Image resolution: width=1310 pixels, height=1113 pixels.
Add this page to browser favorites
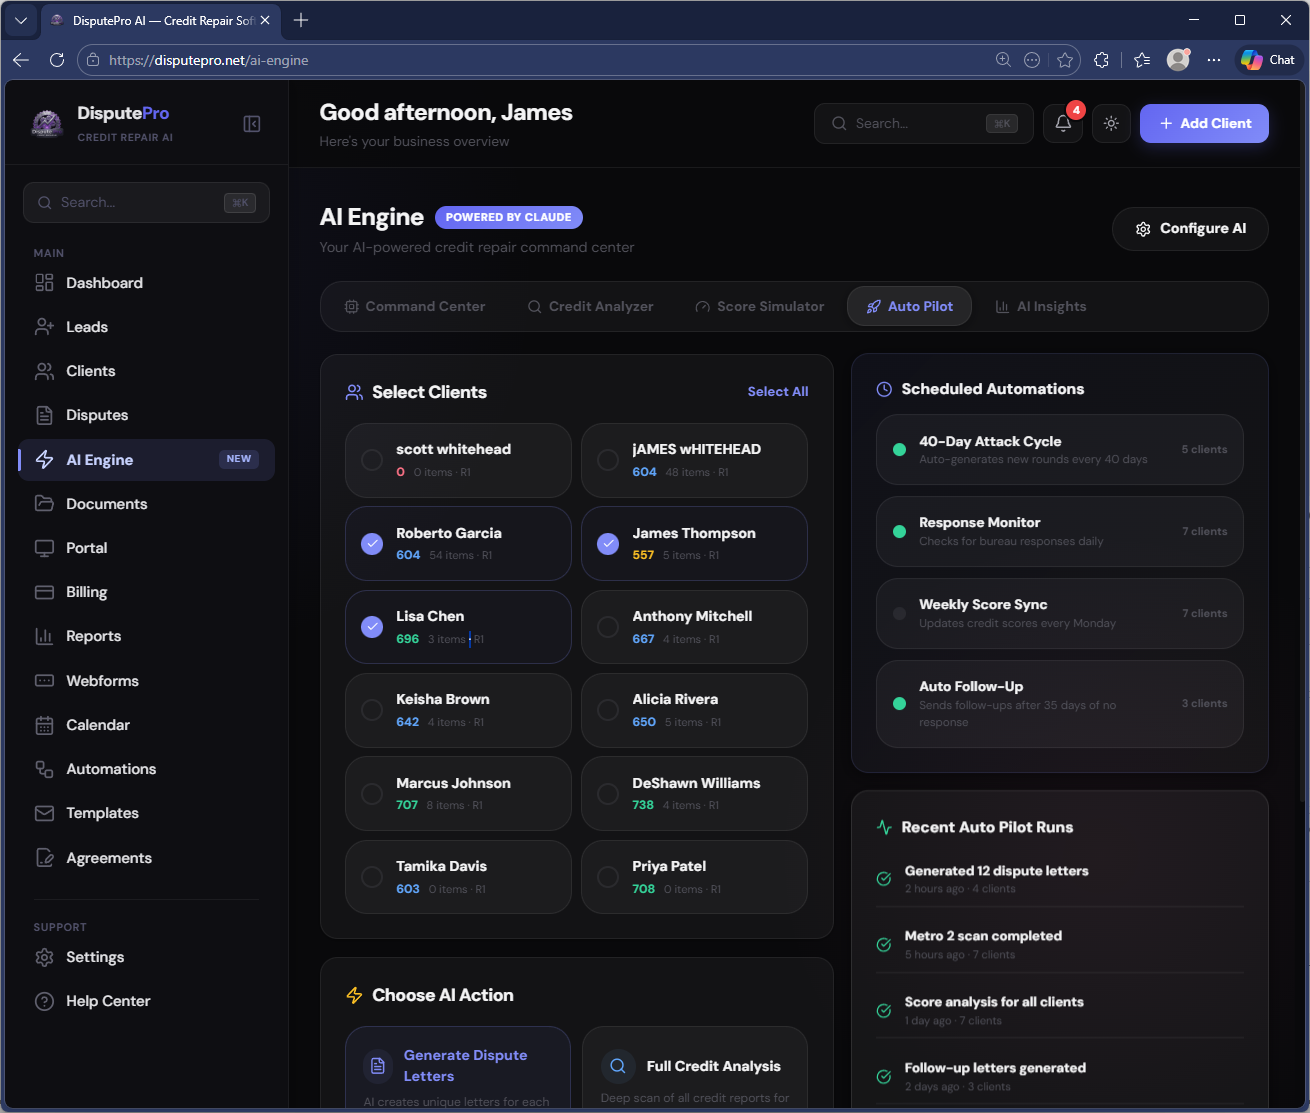[1065, 60]
